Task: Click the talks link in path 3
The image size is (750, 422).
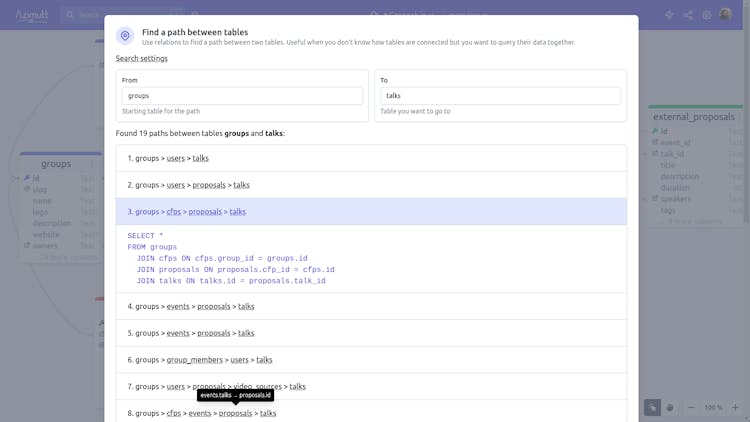Action: [237, 211]
